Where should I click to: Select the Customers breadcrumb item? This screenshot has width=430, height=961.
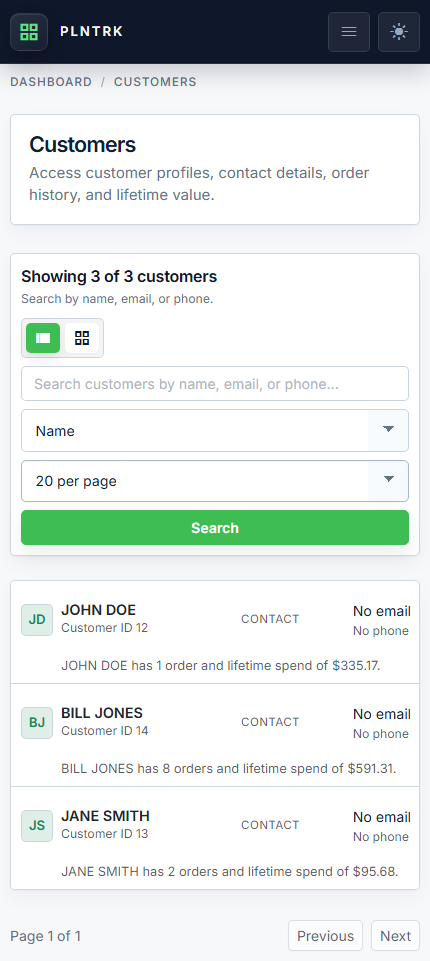155,82
